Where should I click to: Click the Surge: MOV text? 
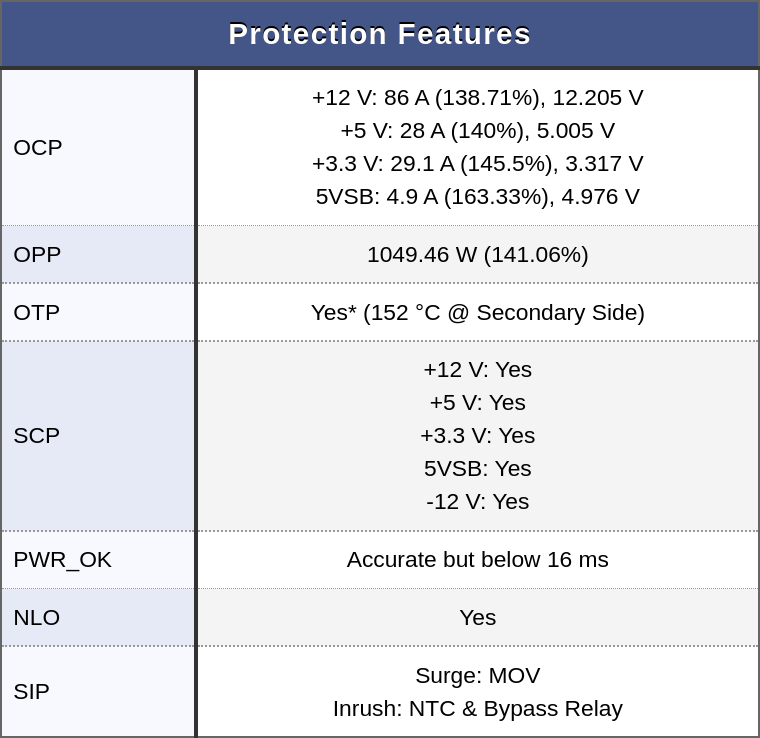pos(477,675)
